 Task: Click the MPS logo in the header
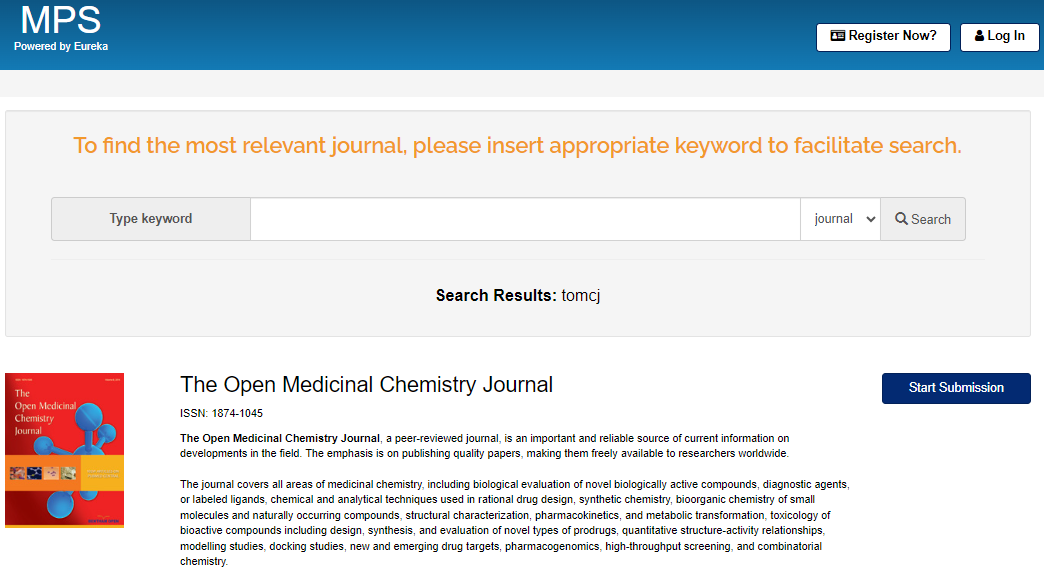pos(60,20)
